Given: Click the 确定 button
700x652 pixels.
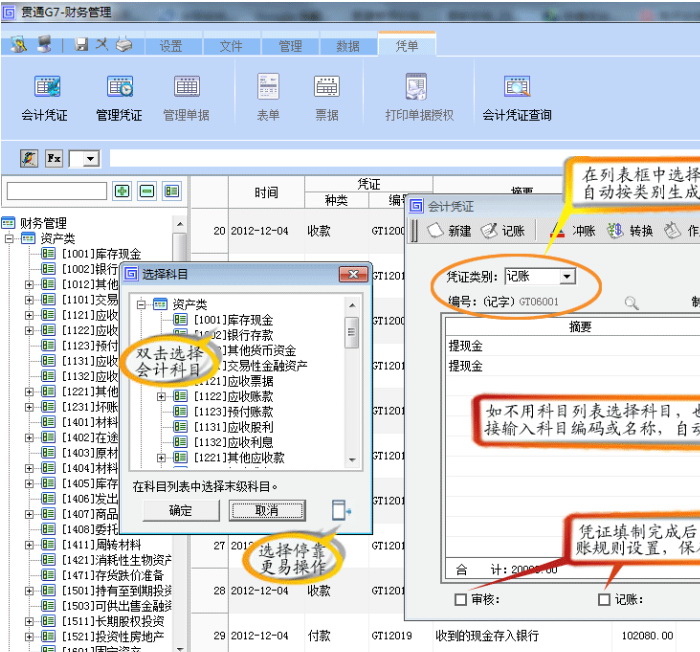Looking at the screenshot, I should 181,510.
